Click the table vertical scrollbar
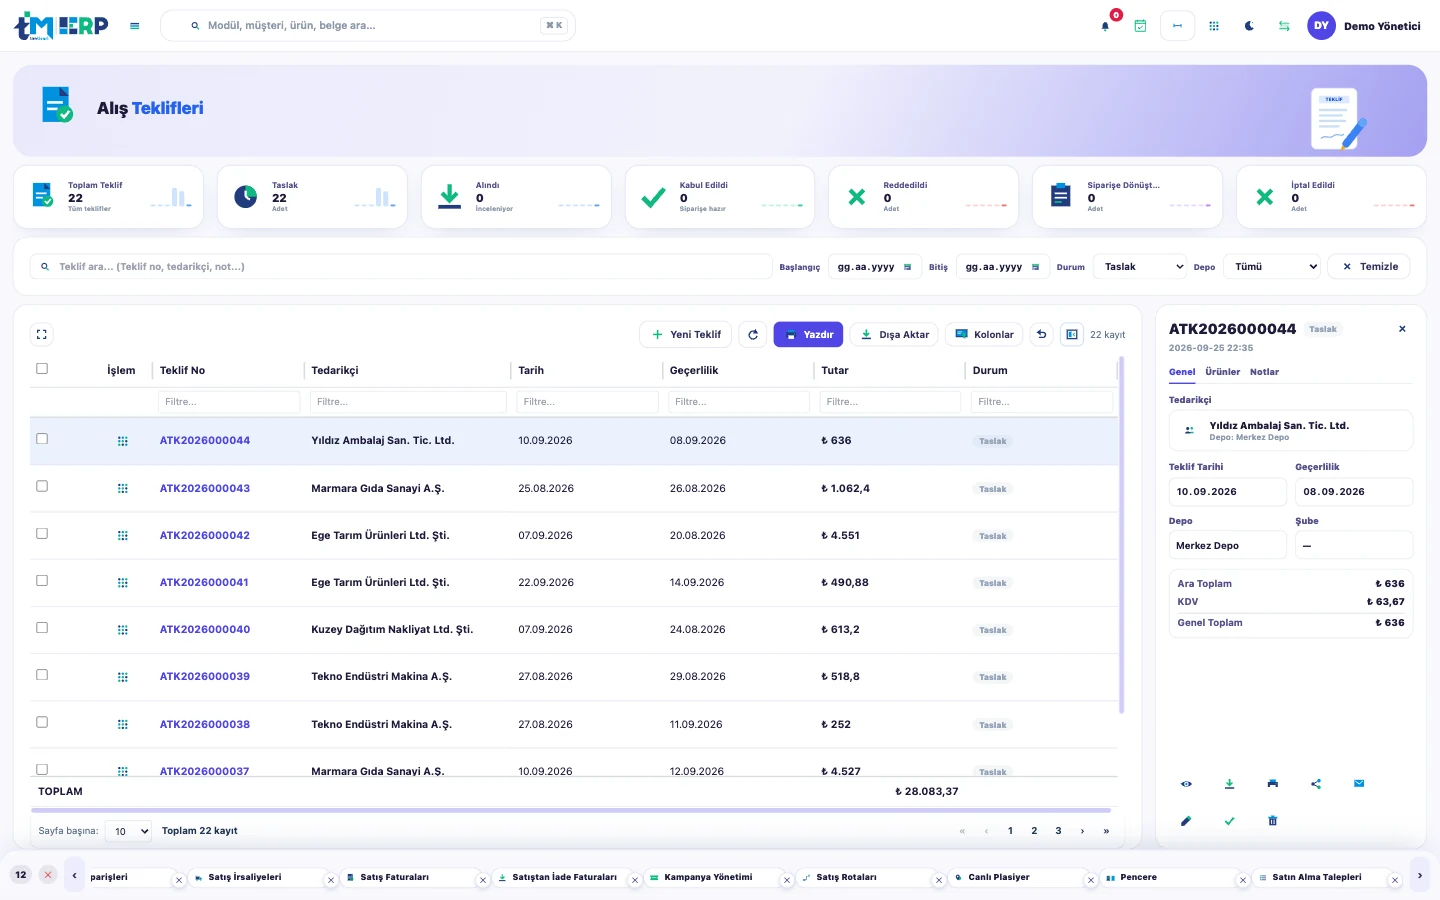 [x=1121, y=535]
